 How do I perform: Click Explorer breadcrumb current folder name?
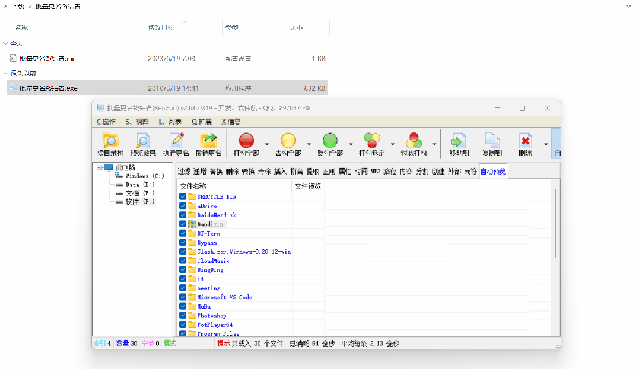click(x=58, y=6)
